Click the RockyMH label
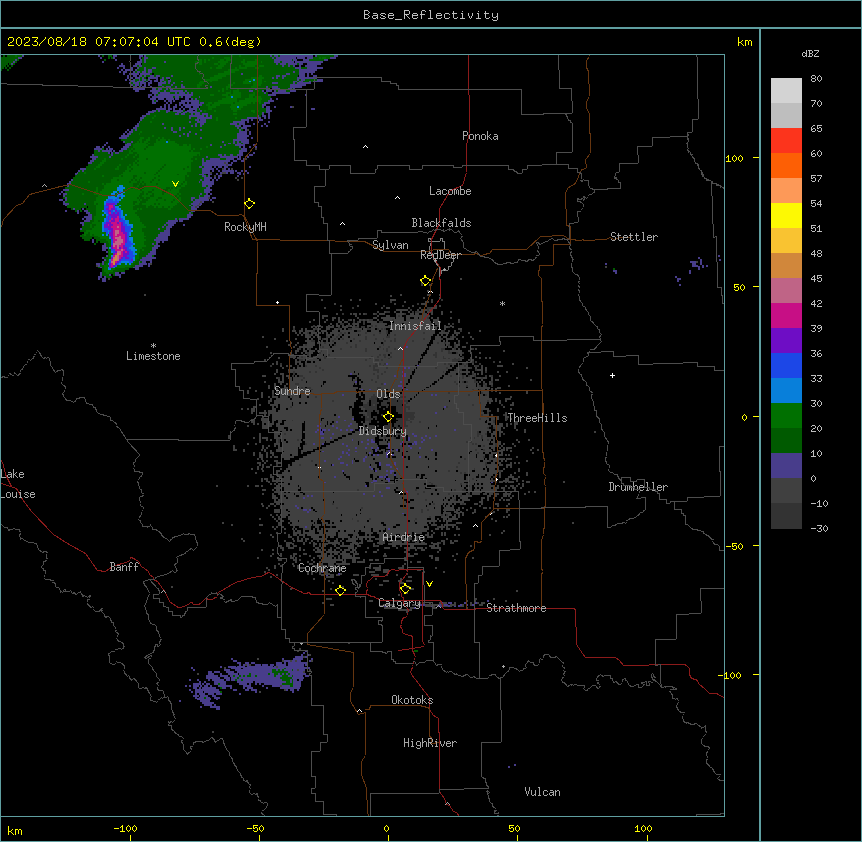Screen dimensions: 862x842 tap(245, 227)
